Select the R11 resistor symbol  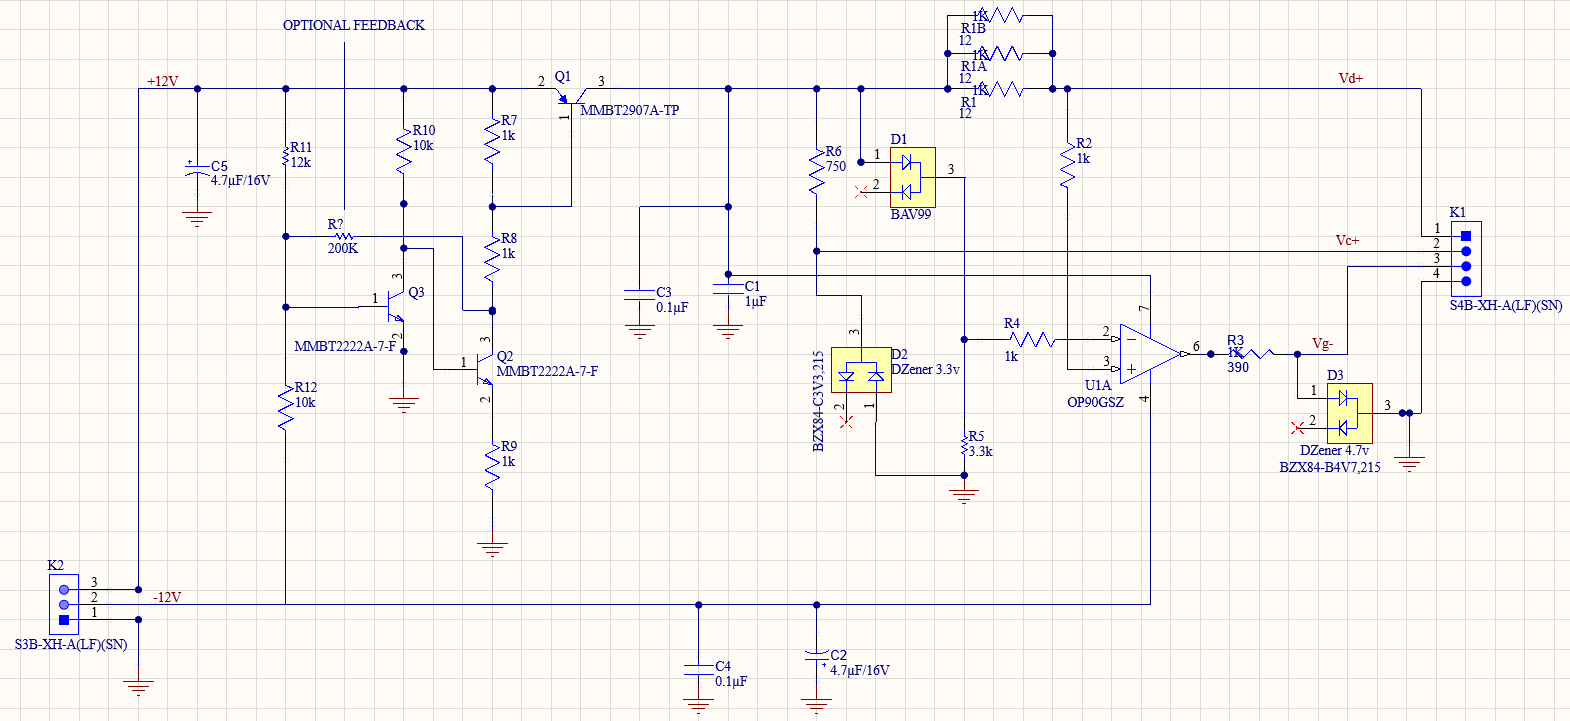click(286, 156)
